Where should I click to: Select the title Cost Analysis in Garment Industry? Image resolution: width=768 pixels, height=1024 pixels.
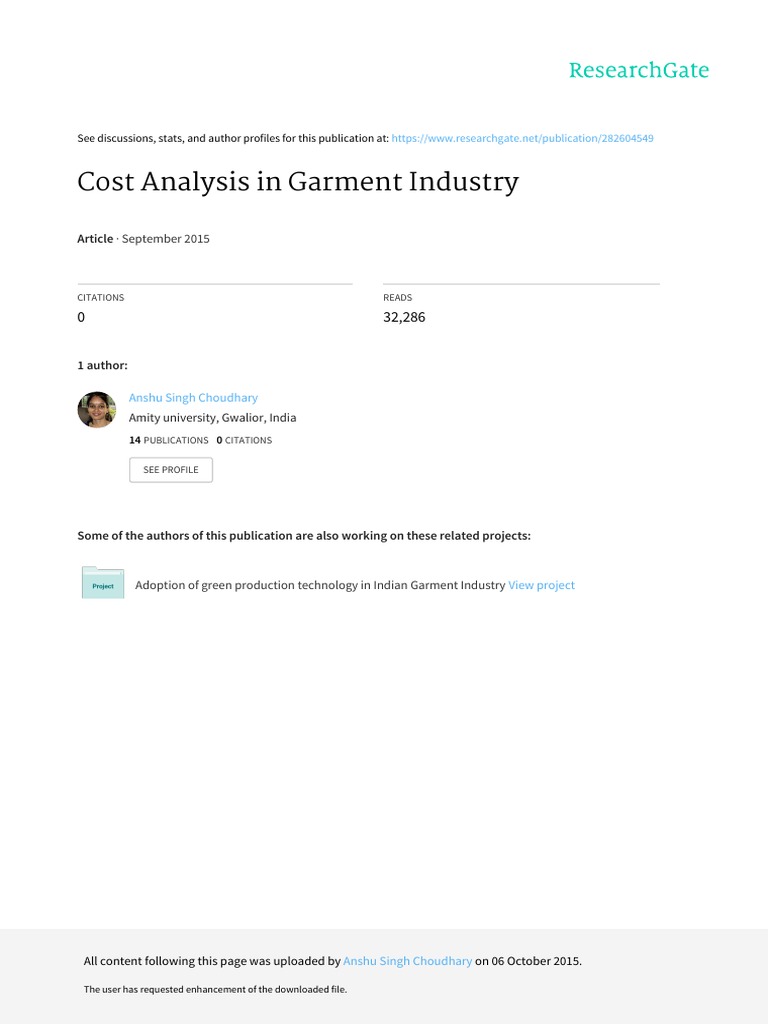(x=298, y=182)
